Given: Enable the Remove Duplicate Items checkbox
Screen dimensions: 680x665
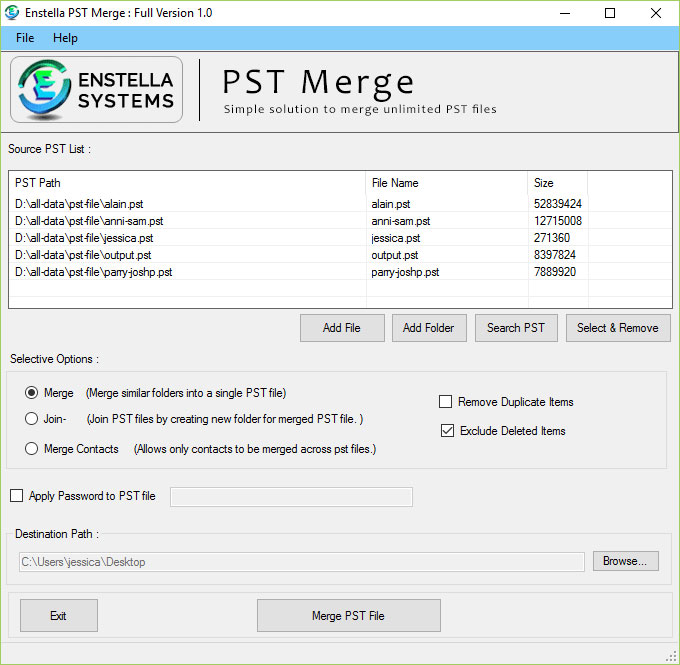Looking at the screenshot, I should tap(446, 402).
